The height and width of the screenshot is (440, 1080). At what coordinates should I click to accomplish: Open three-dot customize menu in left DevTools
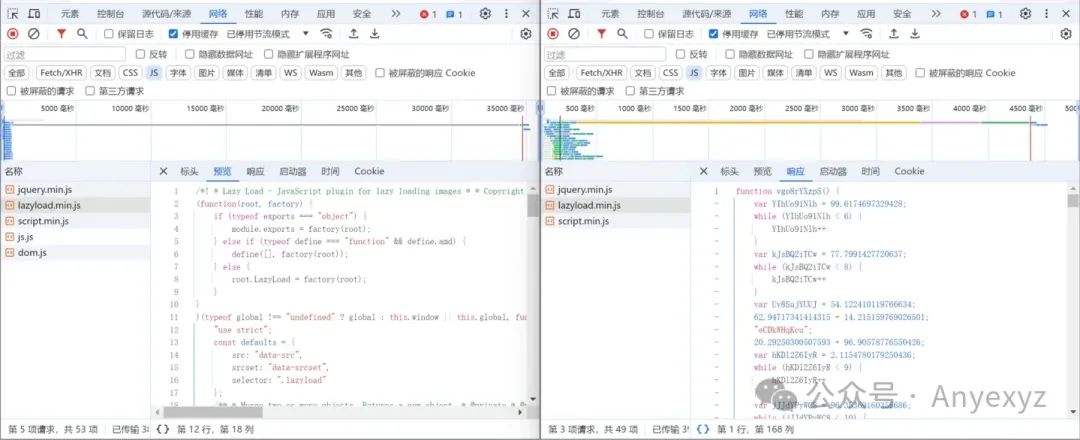click(508, 13)
